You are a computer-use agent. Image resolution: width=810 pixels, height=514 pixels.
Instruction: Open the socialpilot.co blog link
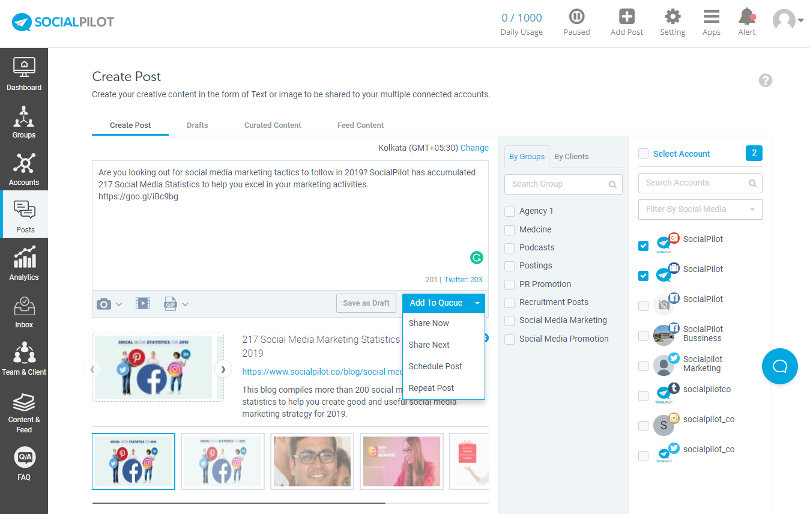pyautogui.click(x=322, y=371)
